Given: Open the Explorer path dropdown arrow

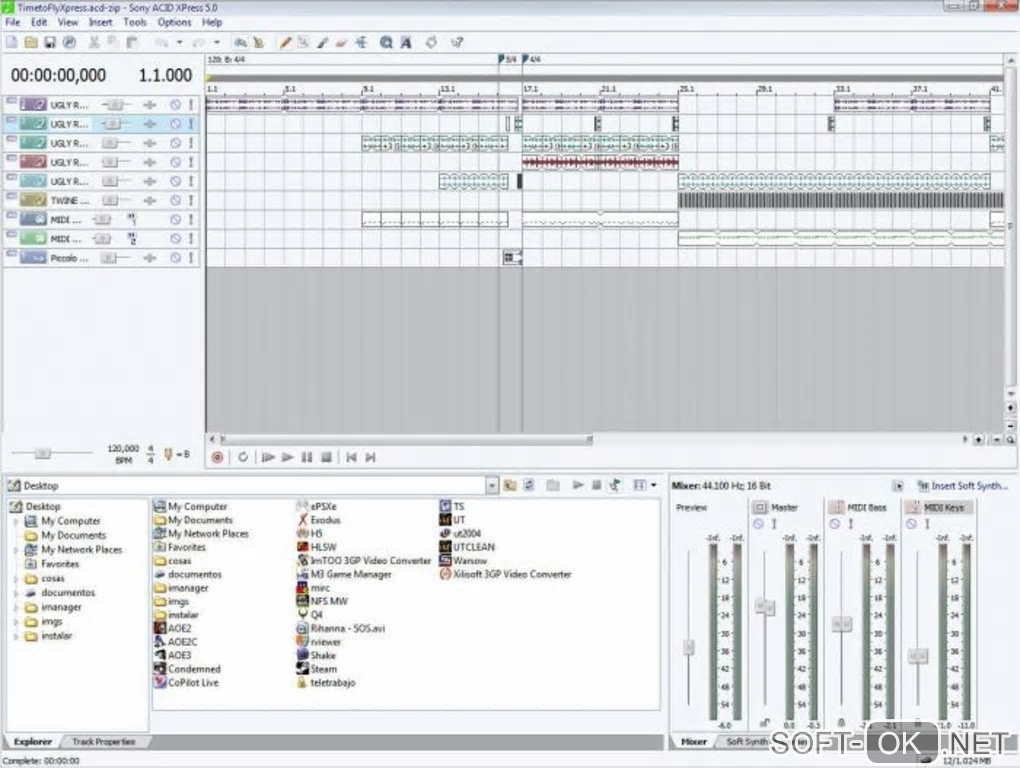Looking at the screenshot, I should click(492, 485).
